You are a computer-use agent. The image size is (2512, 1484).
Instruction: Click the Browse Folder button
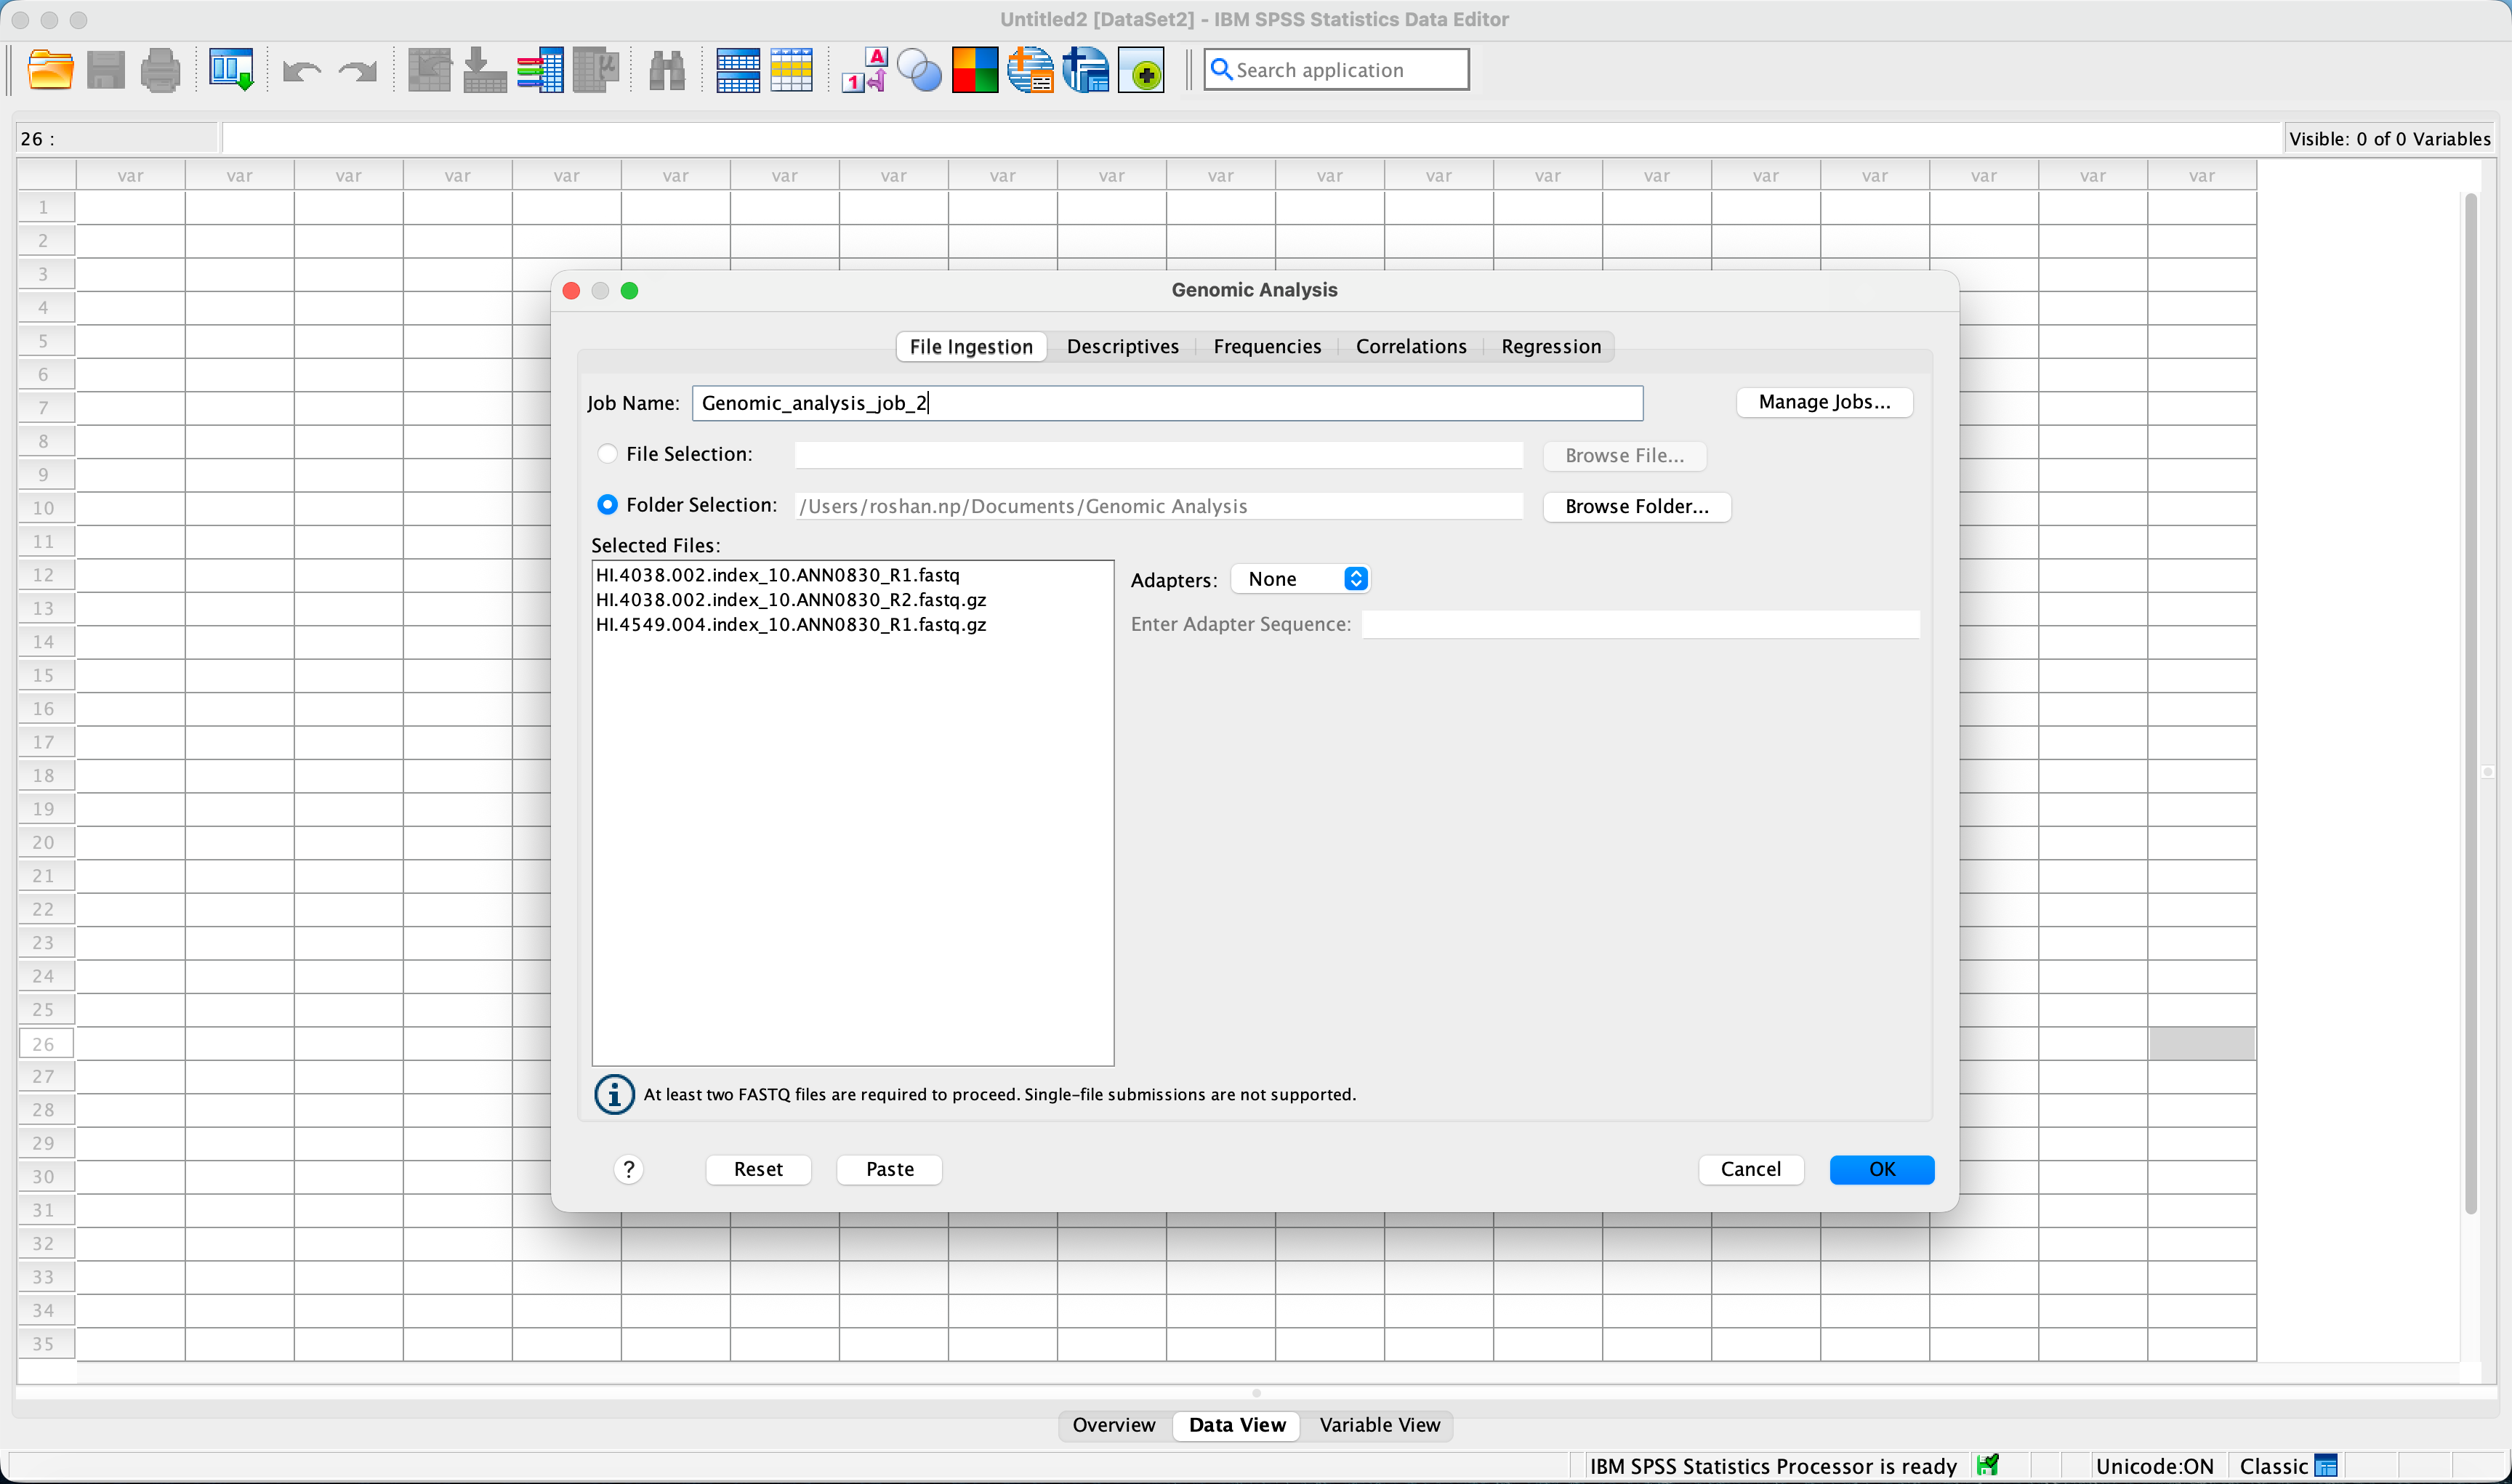pyautogui.click(x=1637, y=506)
